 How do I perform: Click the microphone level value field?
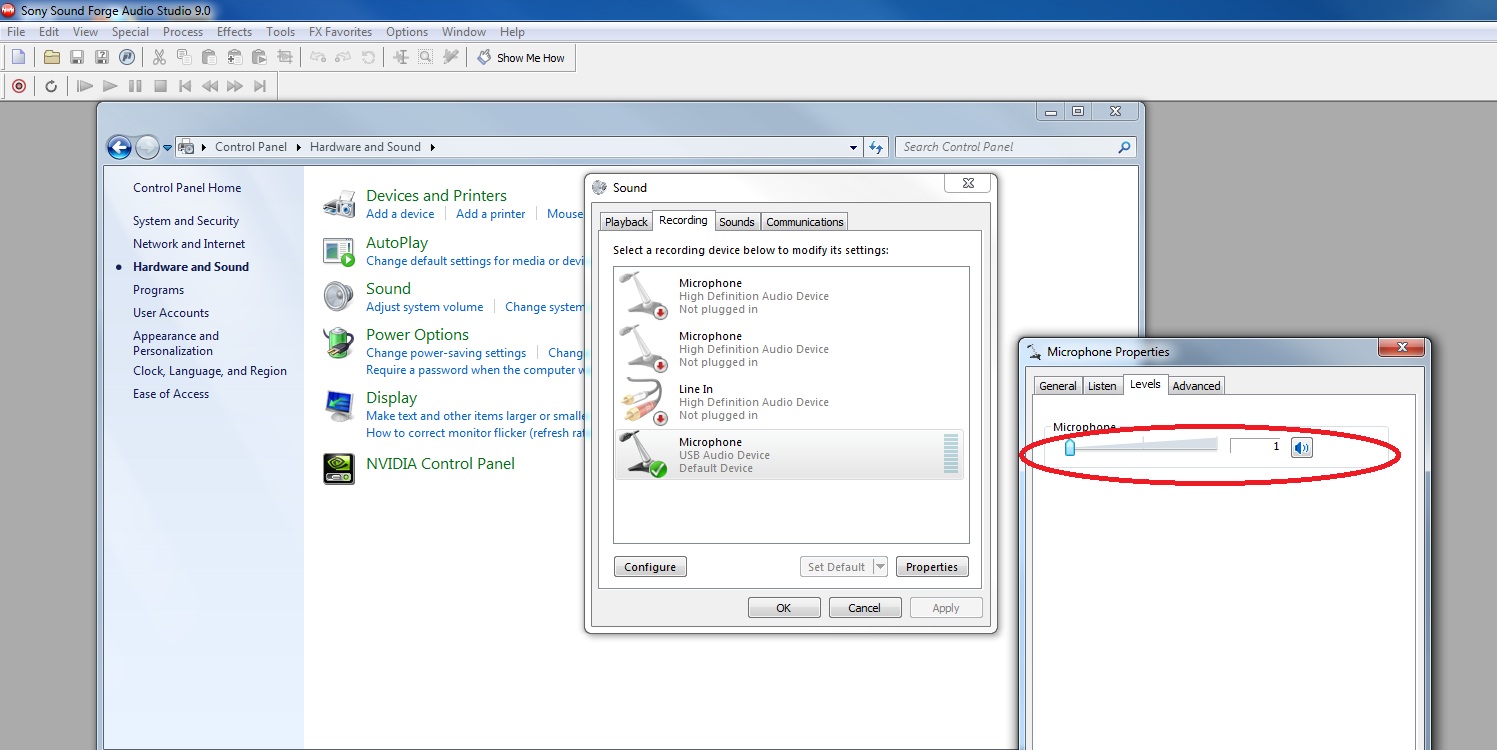(1256, 447)
